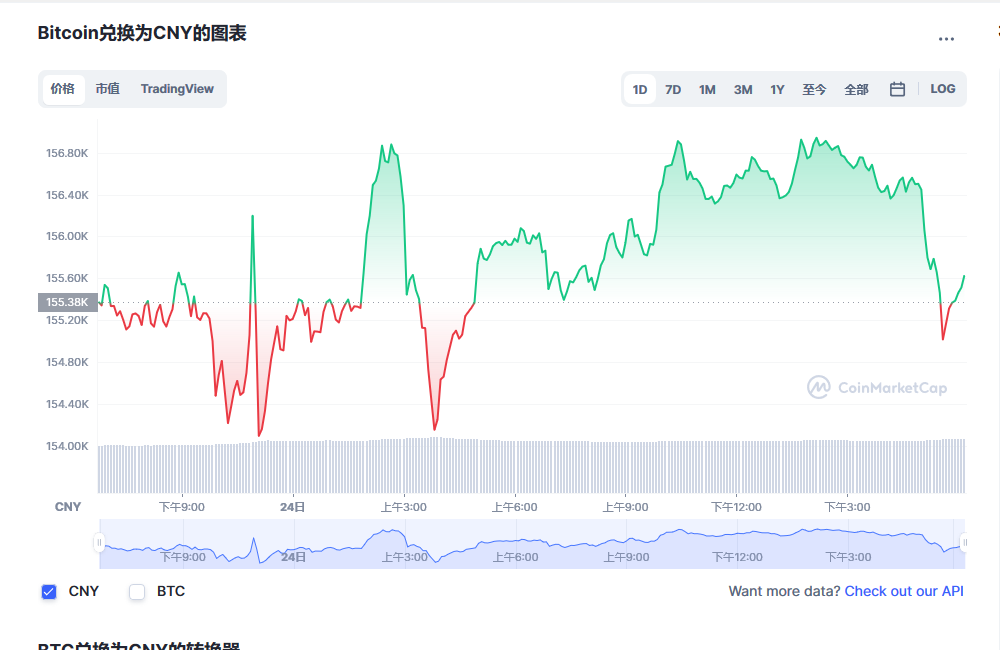The image size is (1000, 650).
Task: Grab the left handle of range navigator
Action: point(99,543)
